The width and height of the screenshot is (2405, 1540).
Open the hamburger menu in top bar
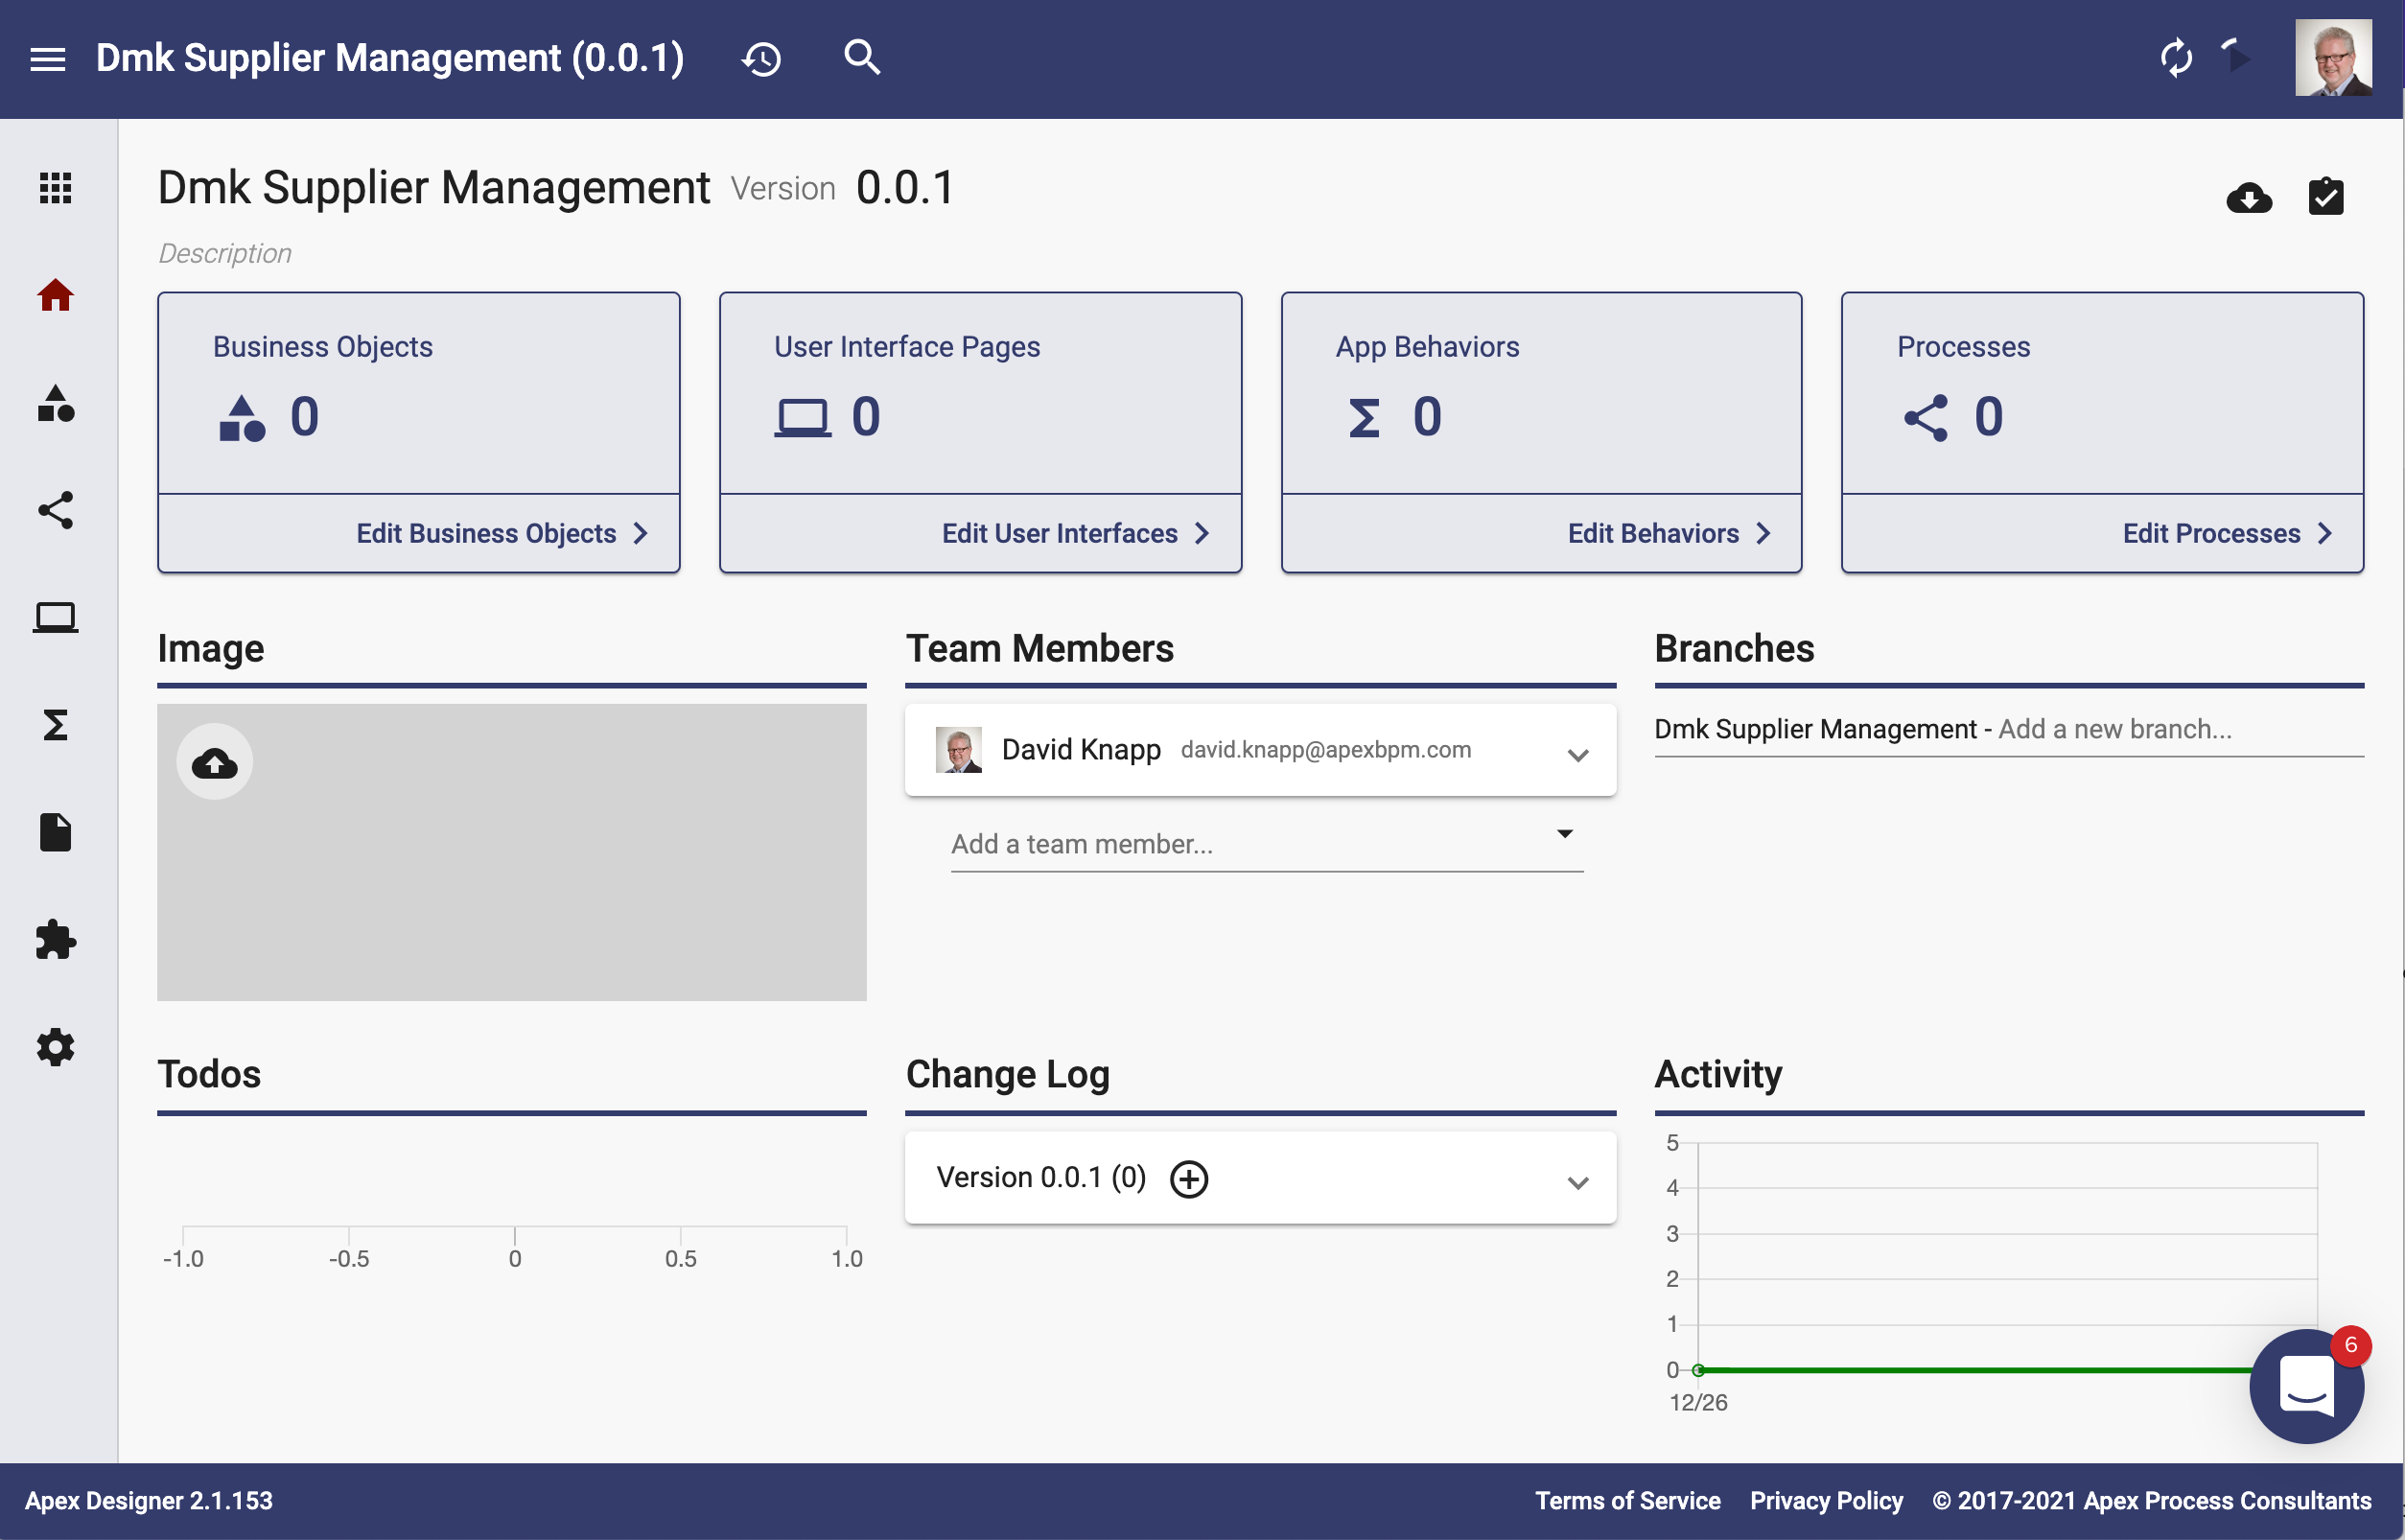point(48,59)
